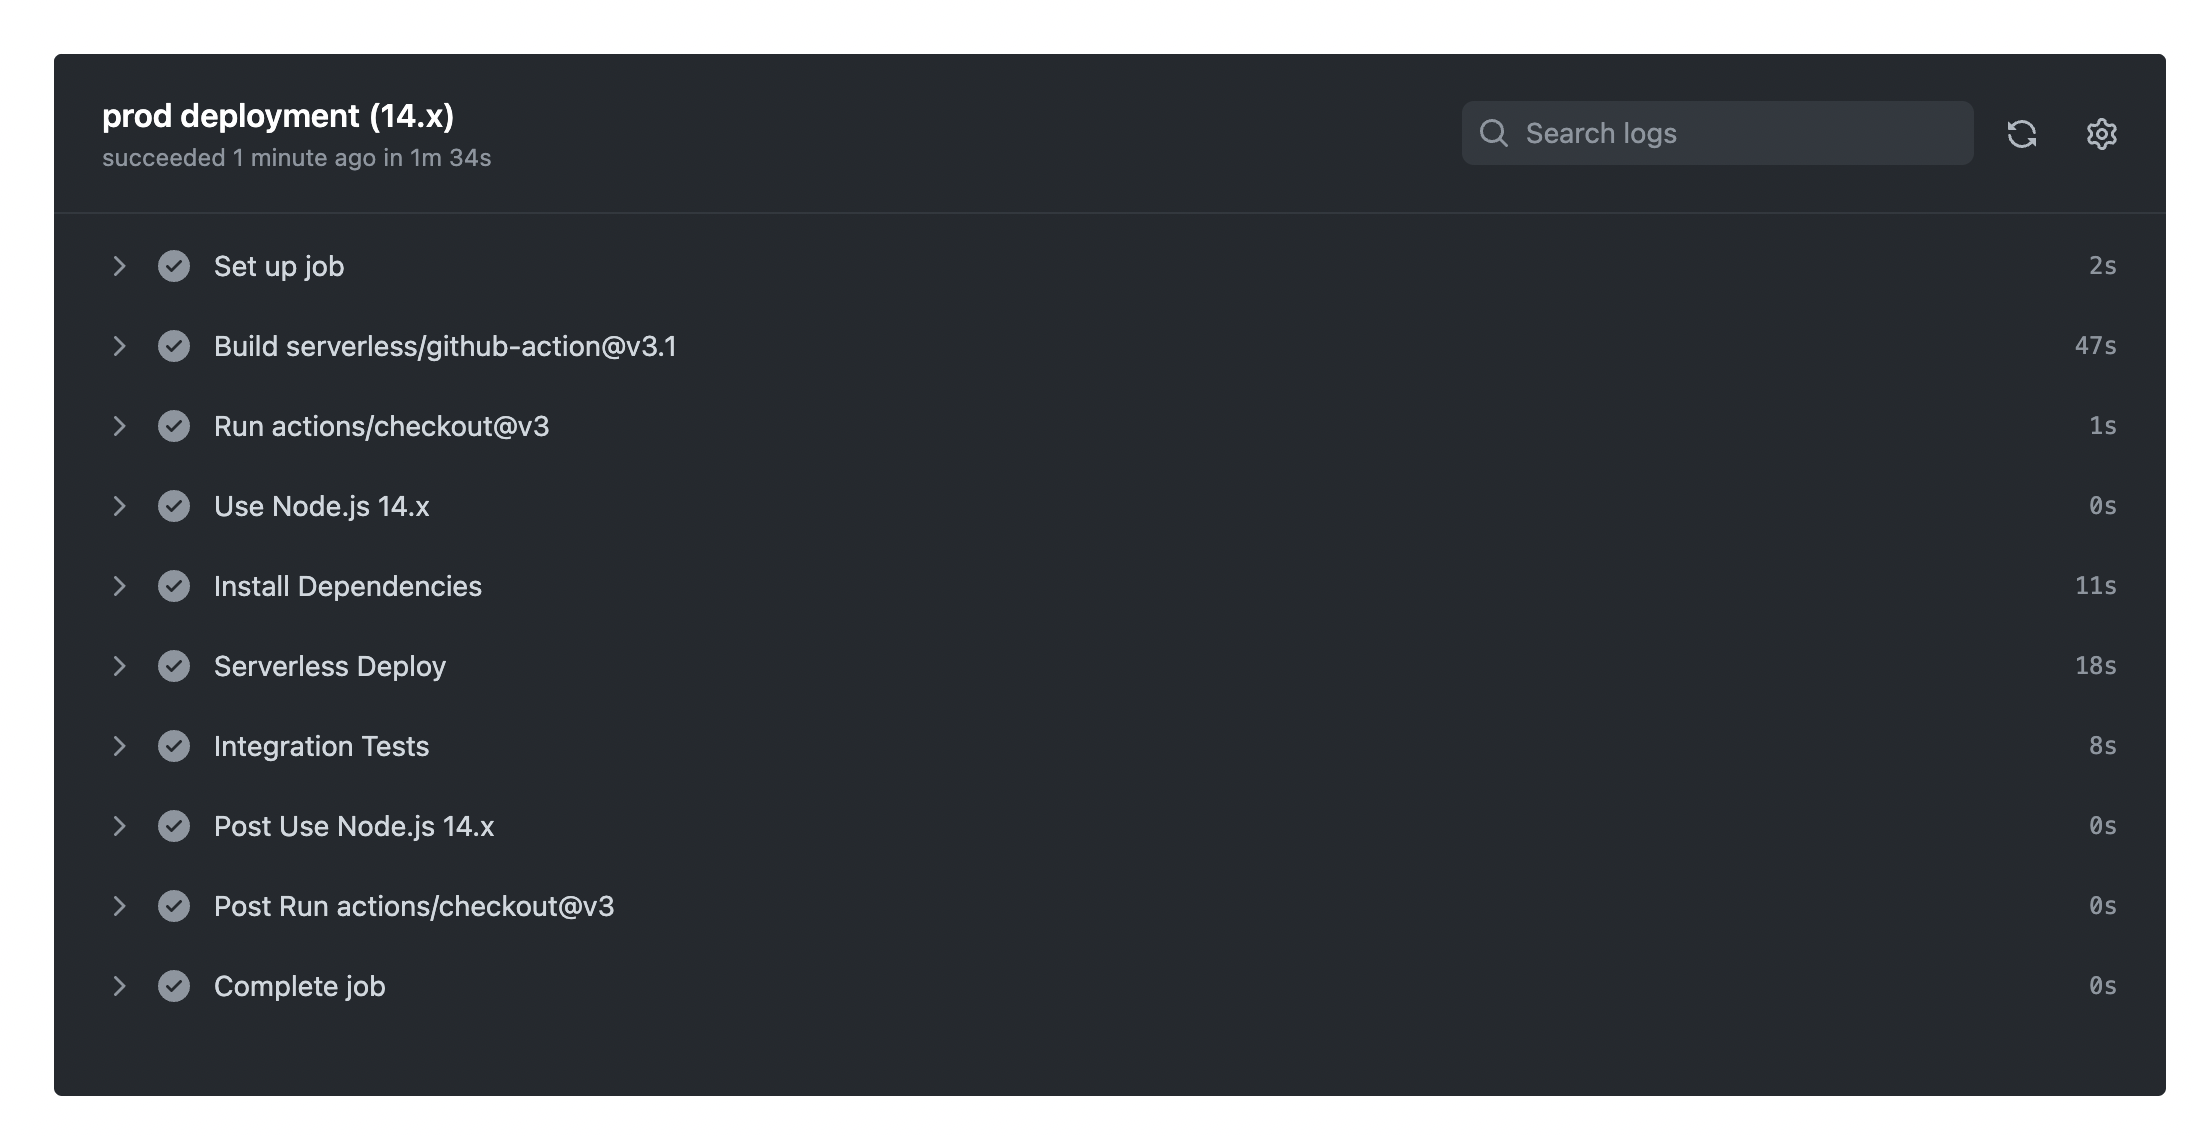Click the Complete job step label
Viewport: 2194px width, 1136px height.
point(298,986)
